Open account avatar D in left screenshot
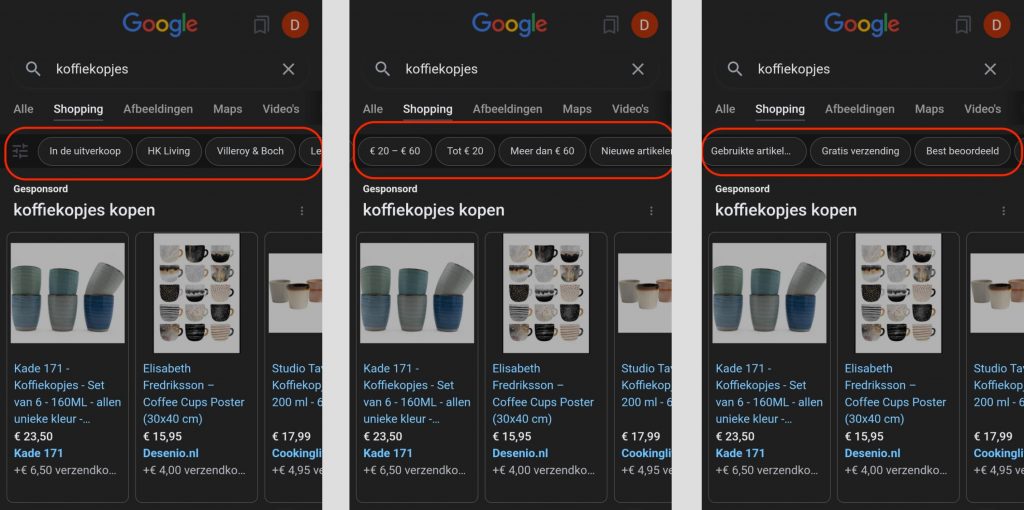 coord(295,25)
